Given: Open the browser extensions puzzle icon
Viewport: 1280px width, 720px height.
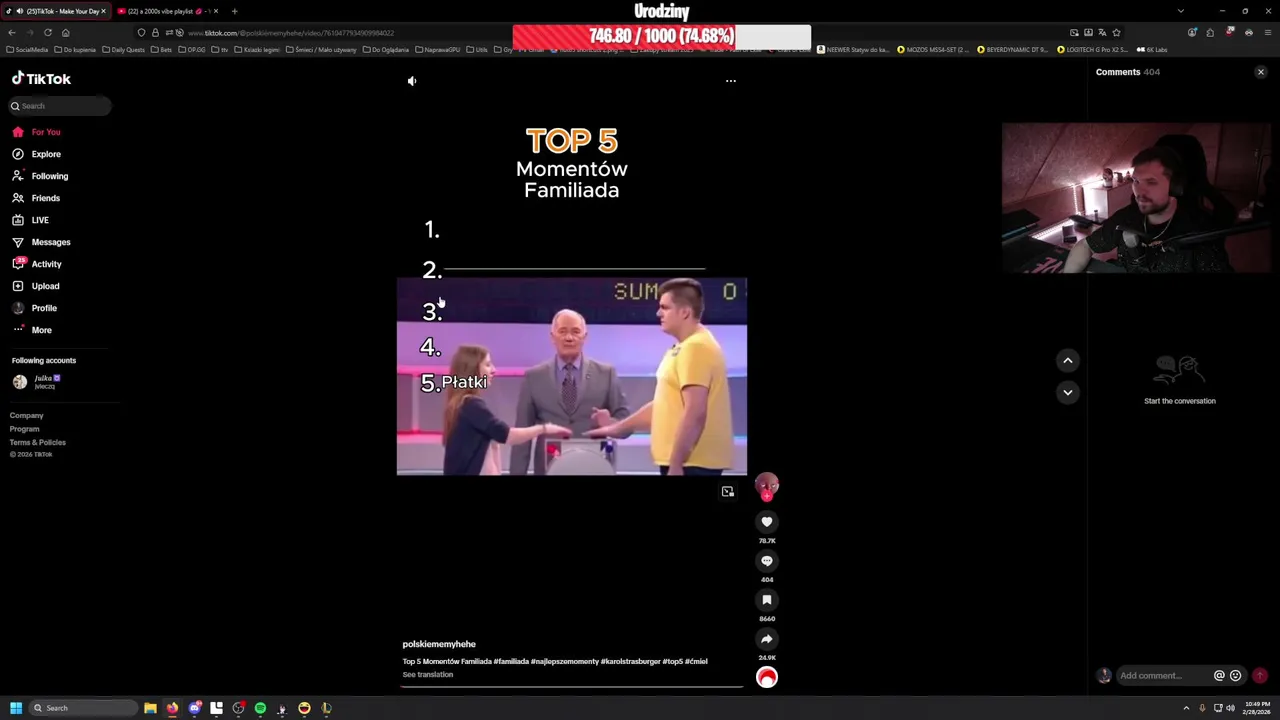Looking at the screenshot, I should (1210, 32).
